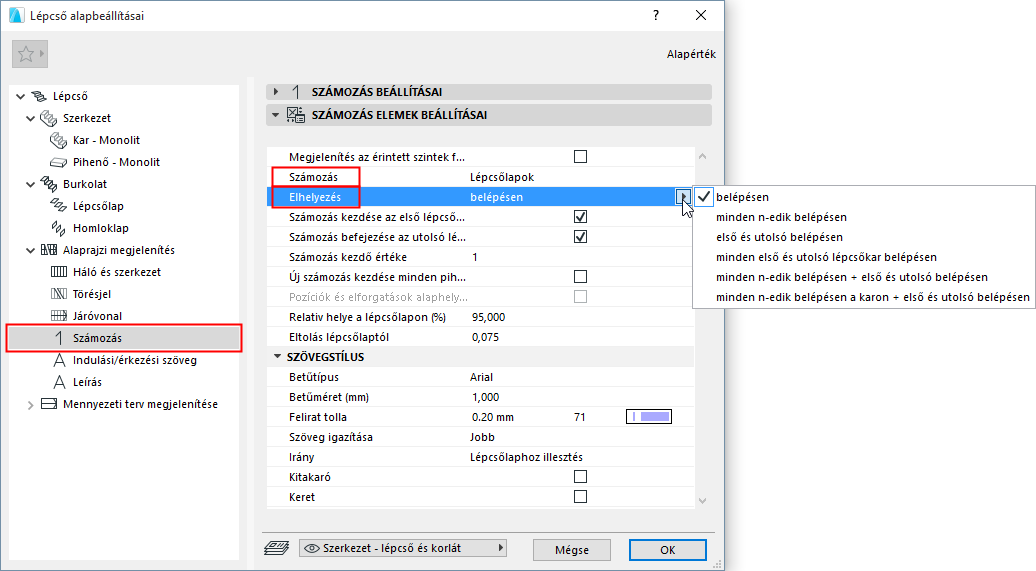Collapse the Burkolat tree node
The image size is (1036, 571).
click(x=30, y=184)
